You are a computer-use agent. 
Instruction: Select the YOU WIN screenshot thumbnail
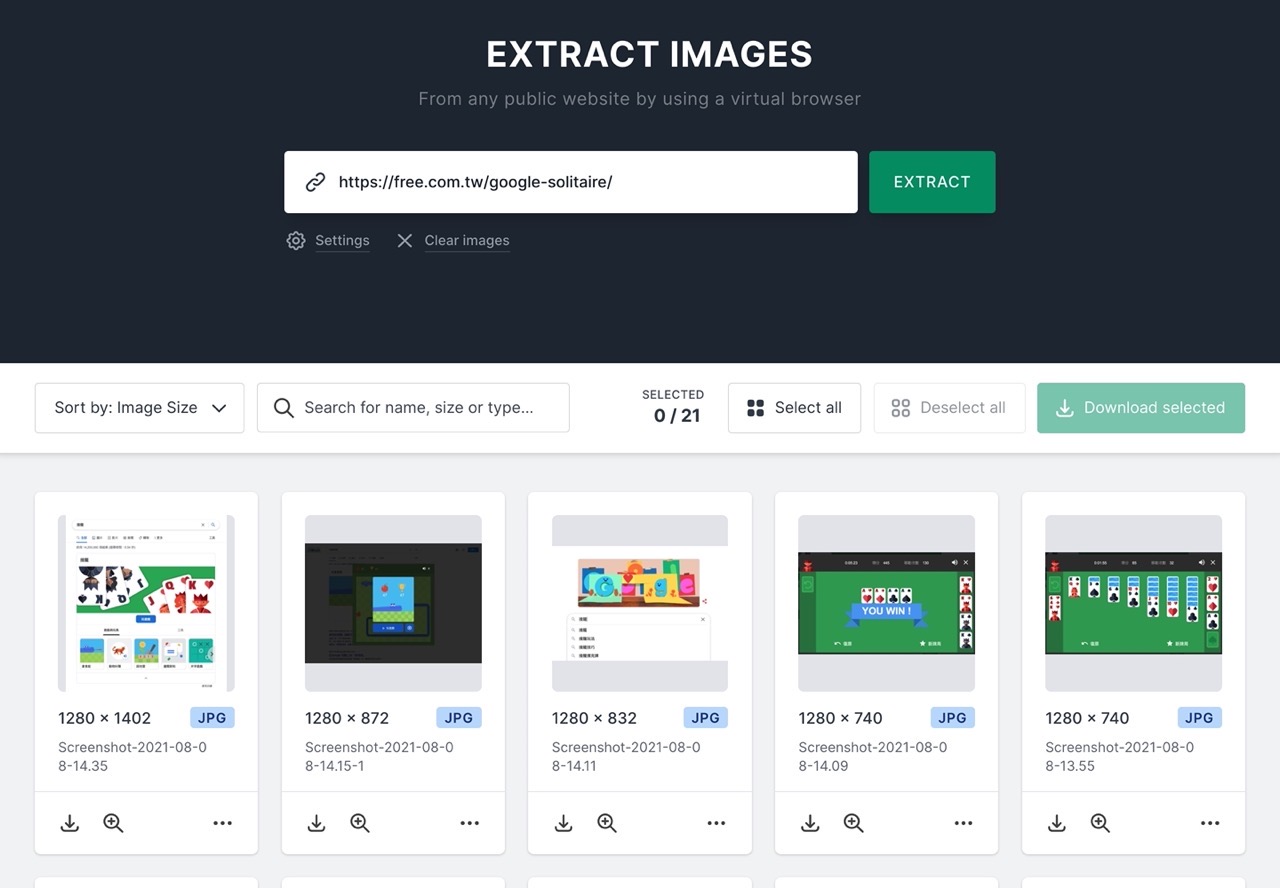click(x=886, y=602)
